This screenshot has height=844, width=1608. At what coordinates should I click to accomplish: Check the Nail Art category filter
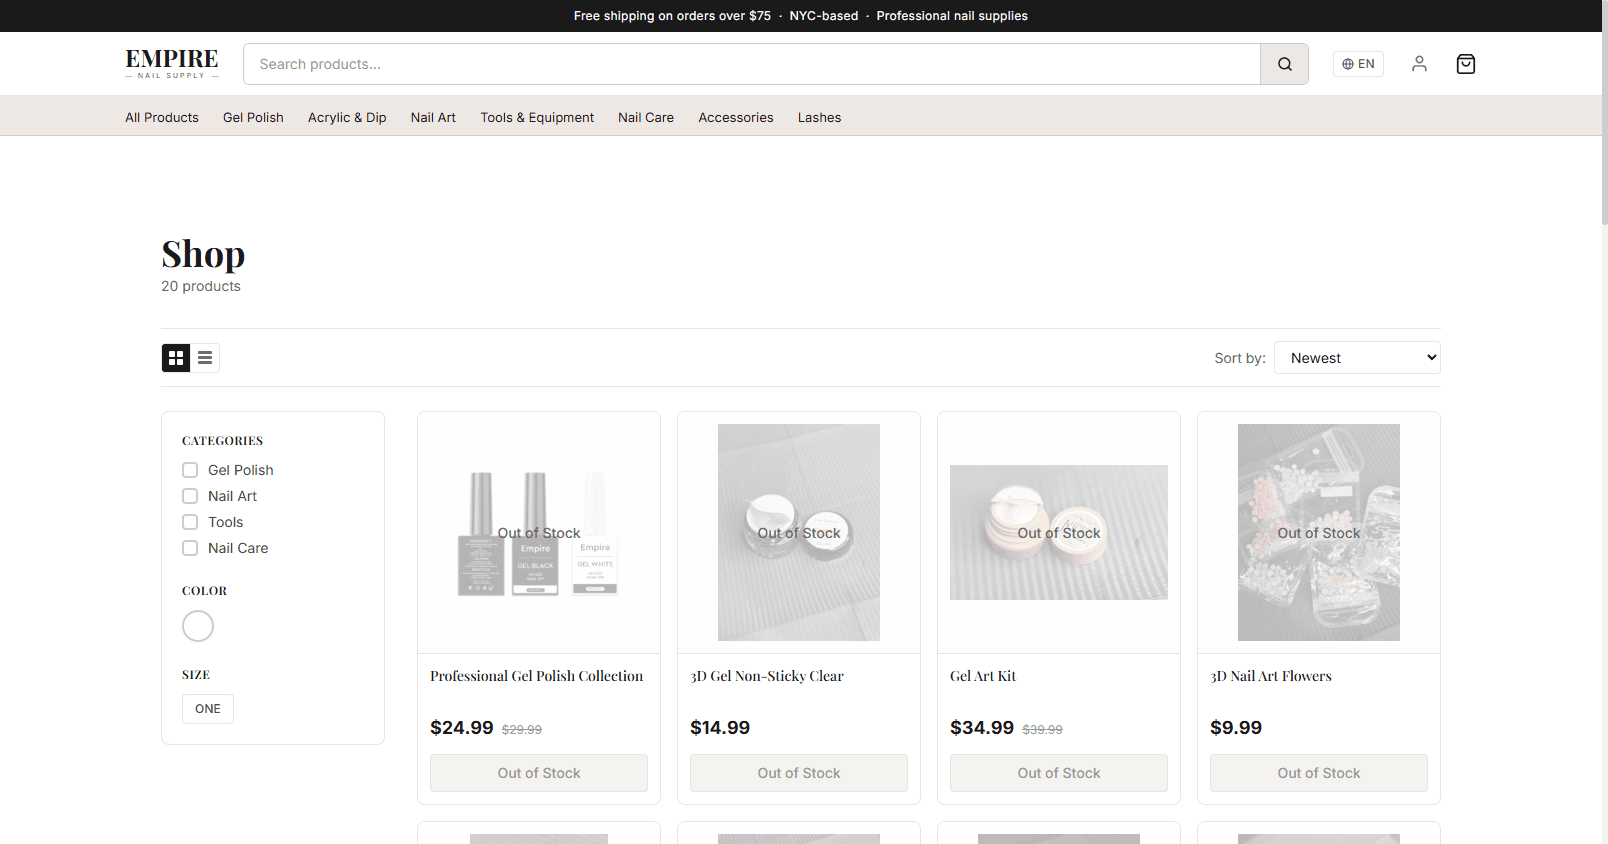coord(190,496)
